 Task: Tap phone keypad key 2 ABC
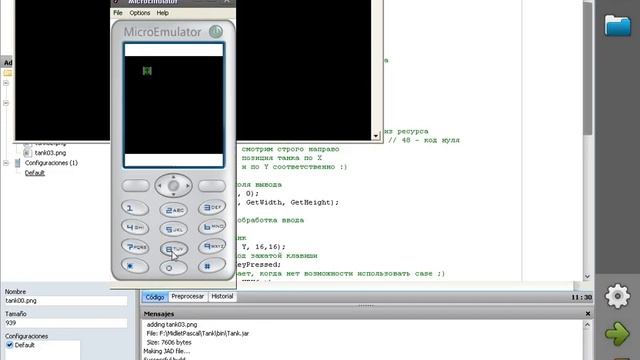pyautogui.click(x=173, y=210)
